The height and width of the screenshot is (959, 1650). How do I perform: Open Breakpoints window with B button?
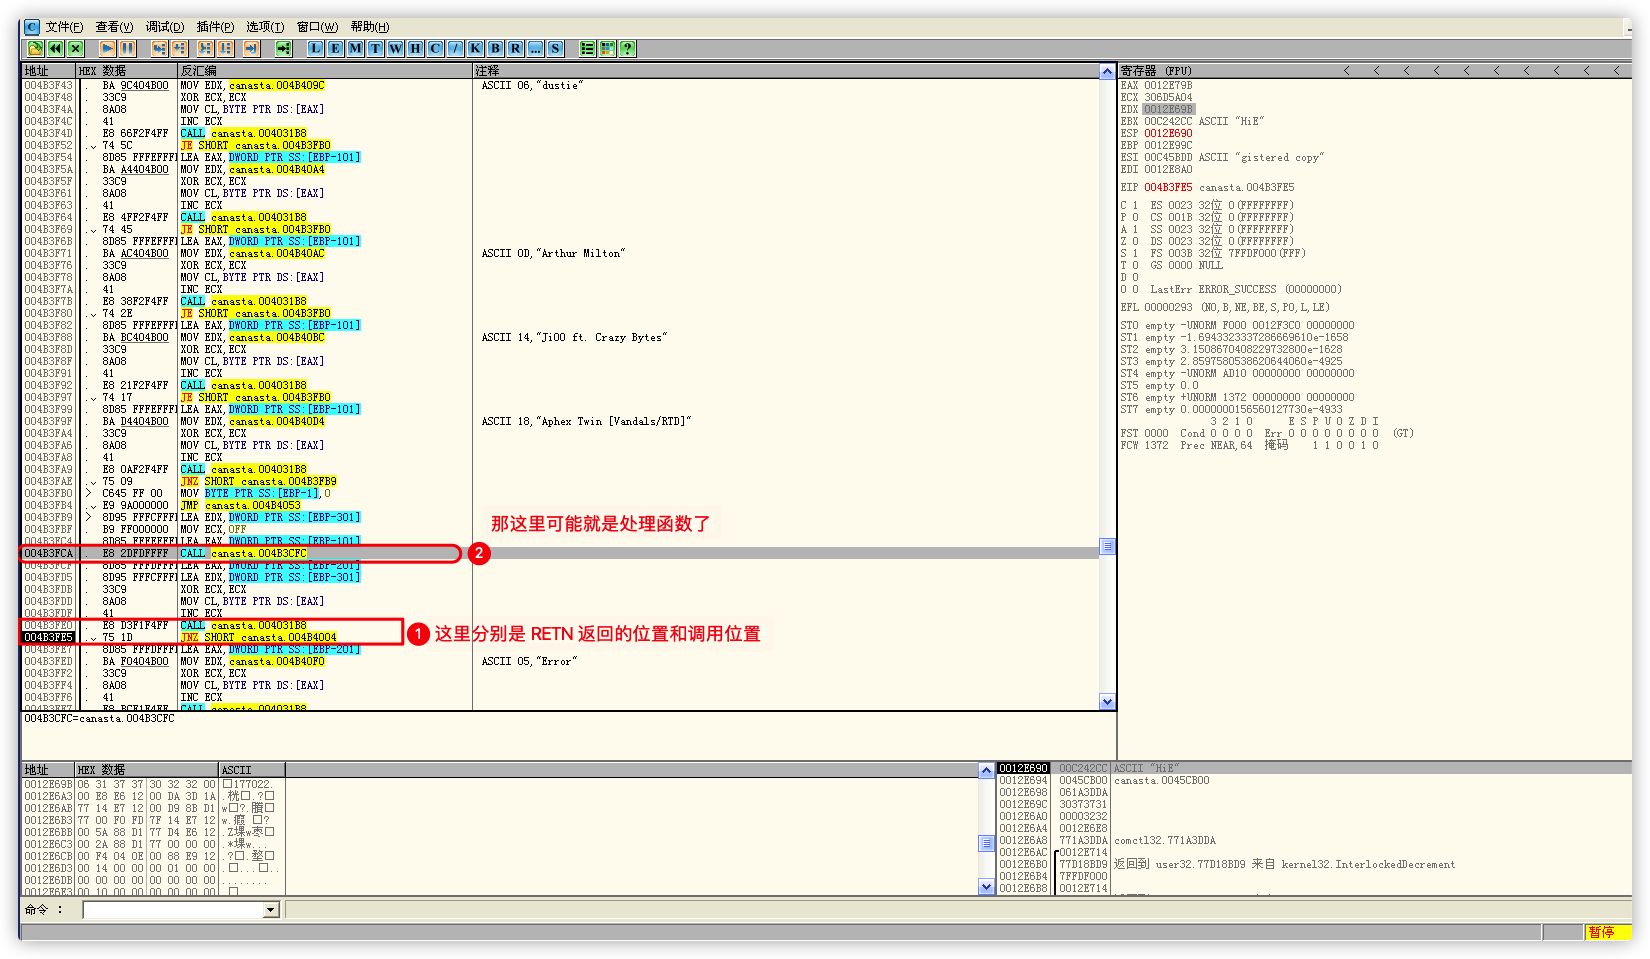495,48
